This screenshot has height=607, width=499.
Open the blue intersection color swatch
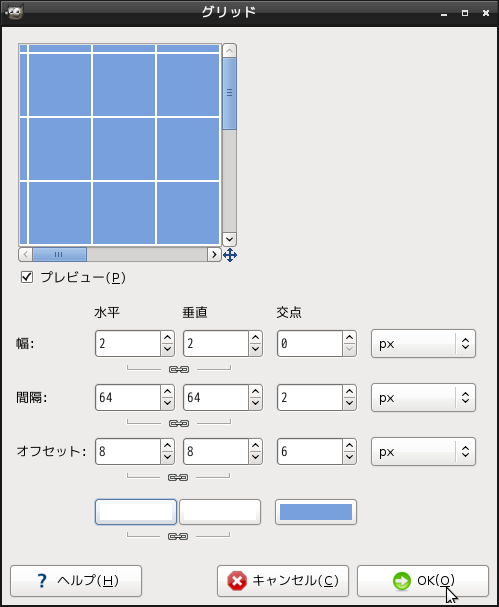316,512
